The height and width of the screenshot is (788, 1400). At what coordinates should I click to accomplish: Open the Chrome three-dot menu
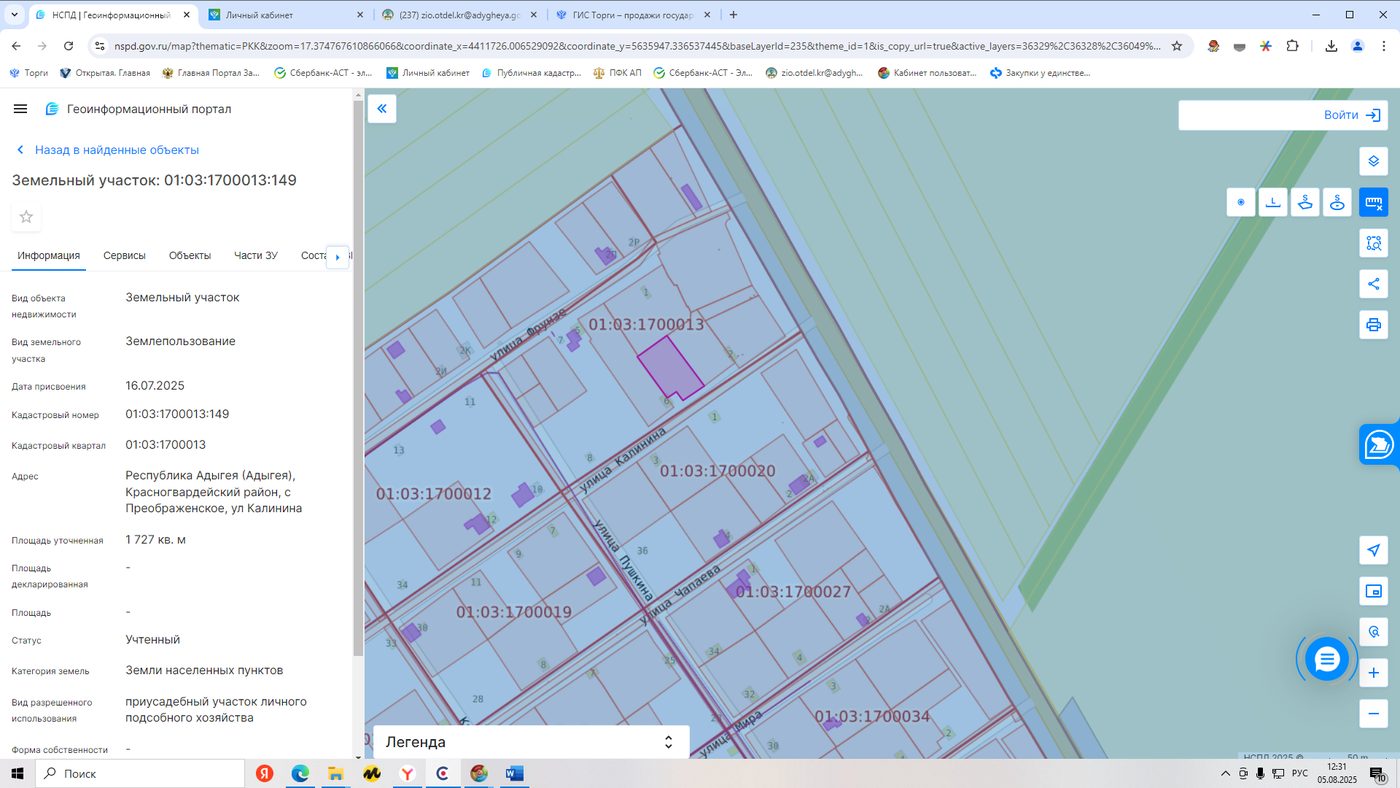pos(1383,46)
